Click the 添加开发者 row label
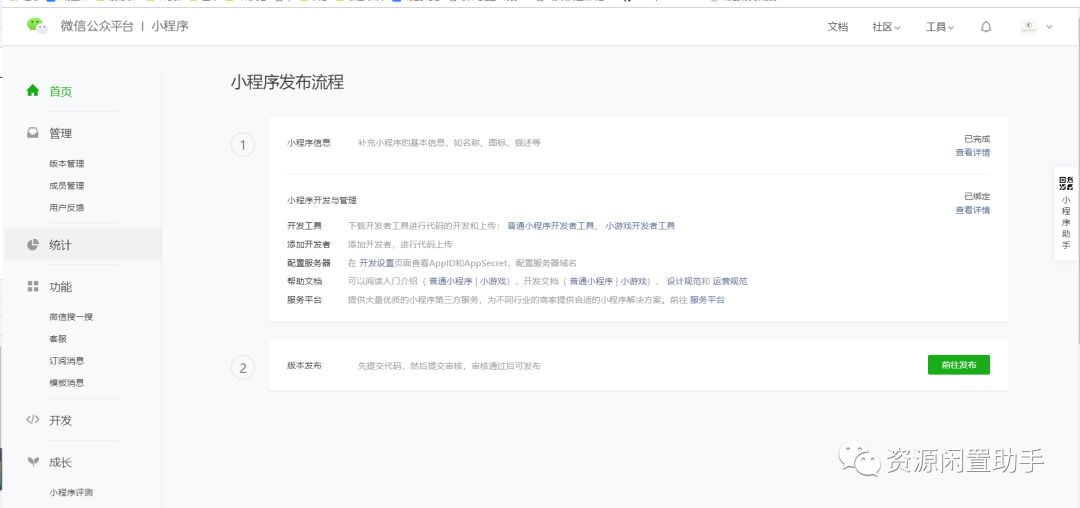This screenshot has width=1080, height=508. click(x=309, y=244)
